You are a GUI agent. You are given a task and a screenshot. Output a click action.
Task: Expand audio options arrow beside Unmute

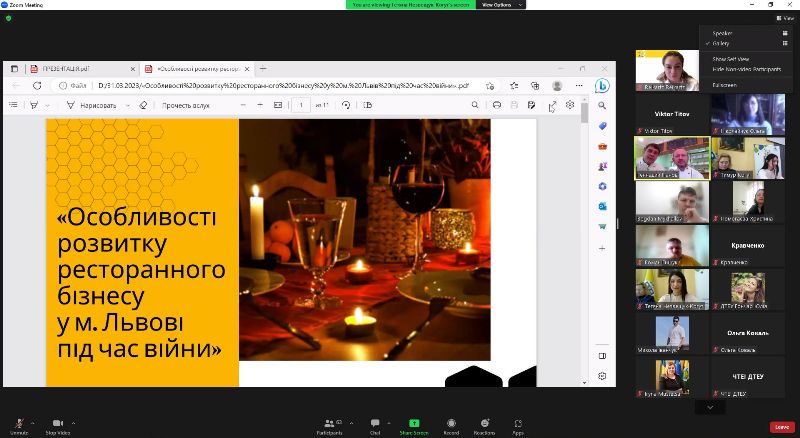[x=32, y=422]
